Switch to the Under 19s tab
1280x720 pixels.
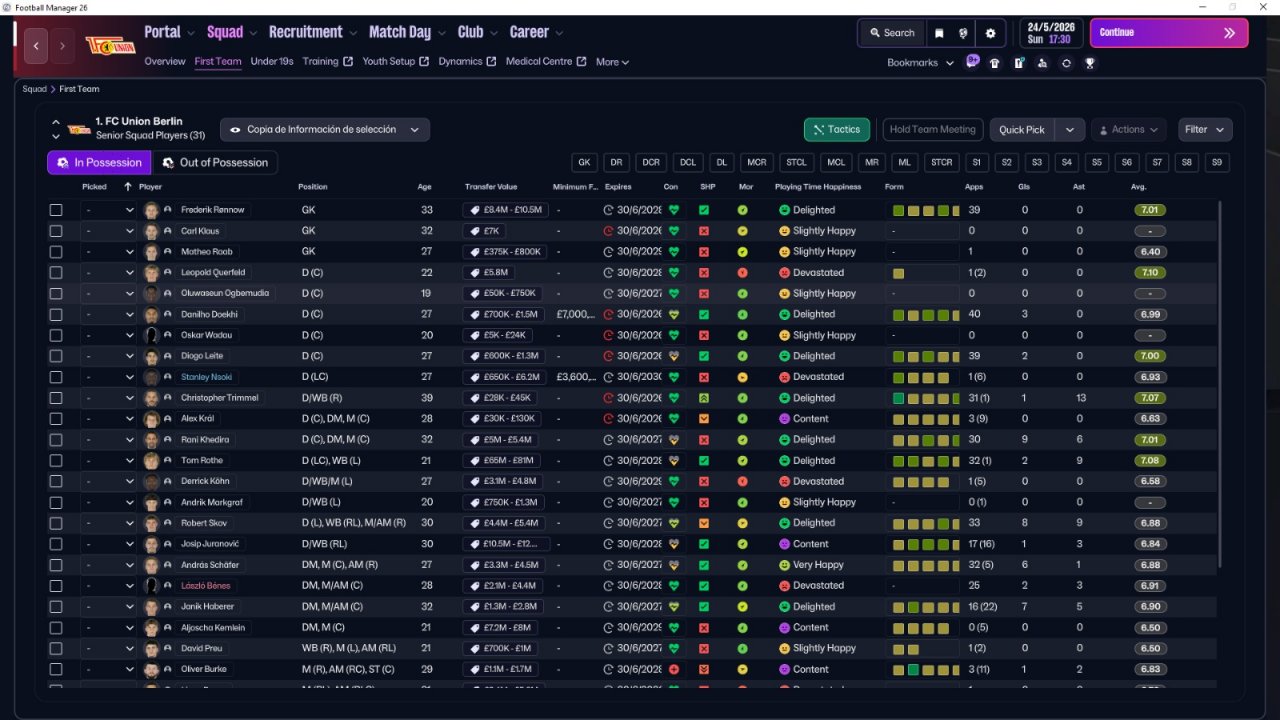[x=272, y=61]
